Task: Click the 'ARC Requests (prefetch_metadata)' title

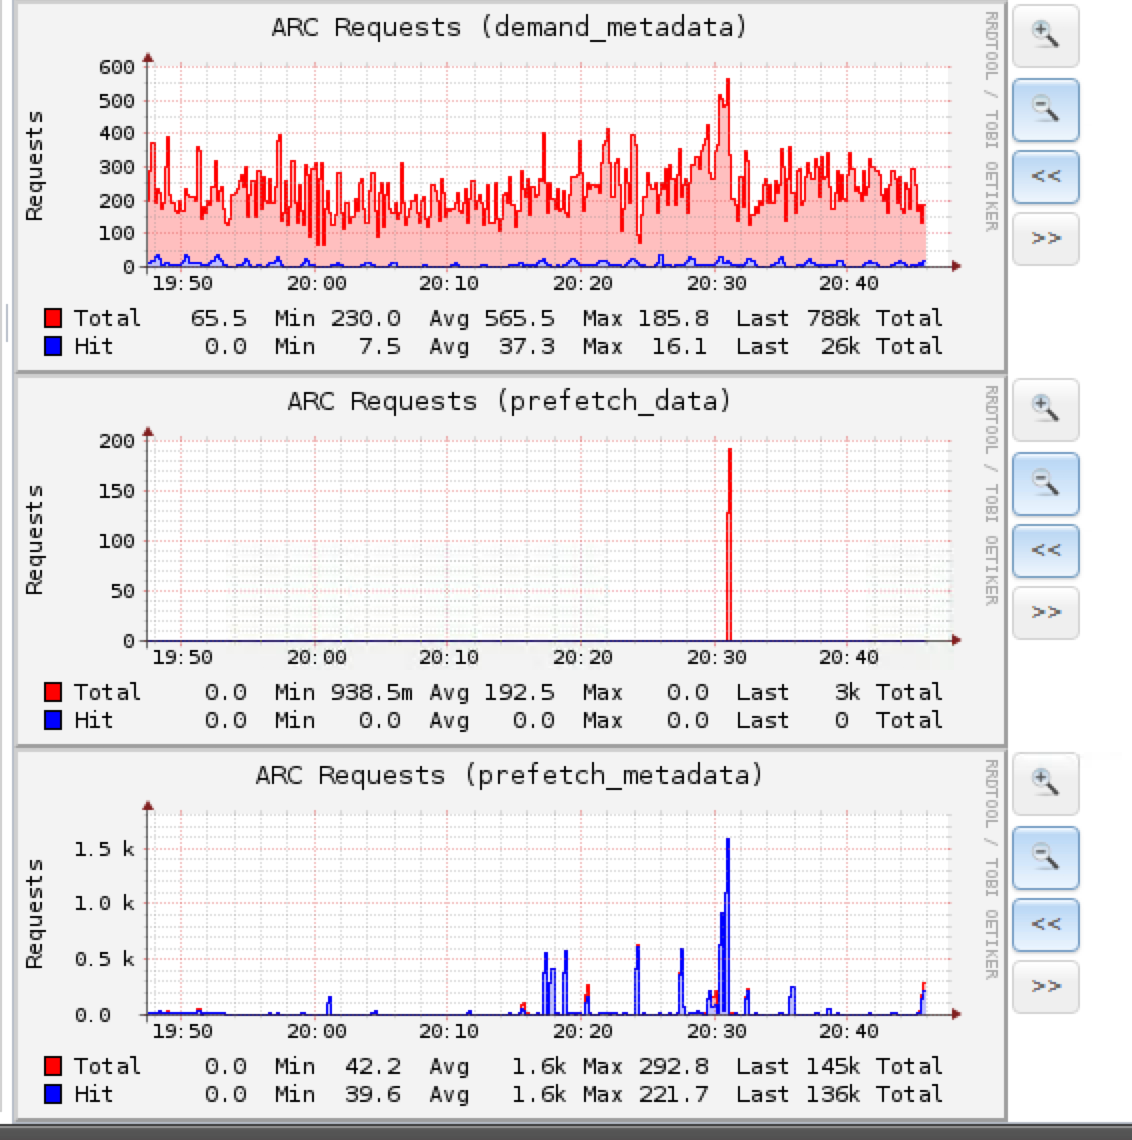Action: [x=509, y=775]
